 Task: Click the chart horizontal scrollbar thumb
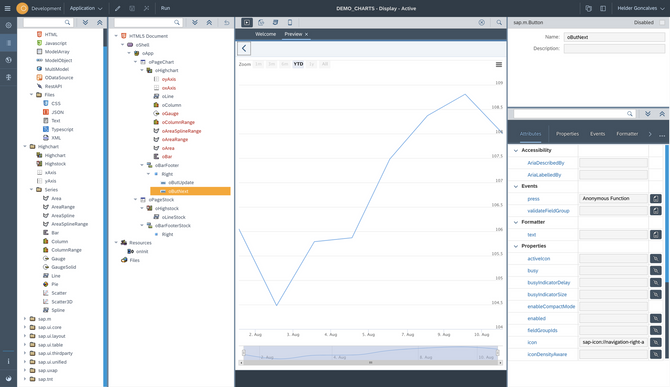(x=370, y=363)
